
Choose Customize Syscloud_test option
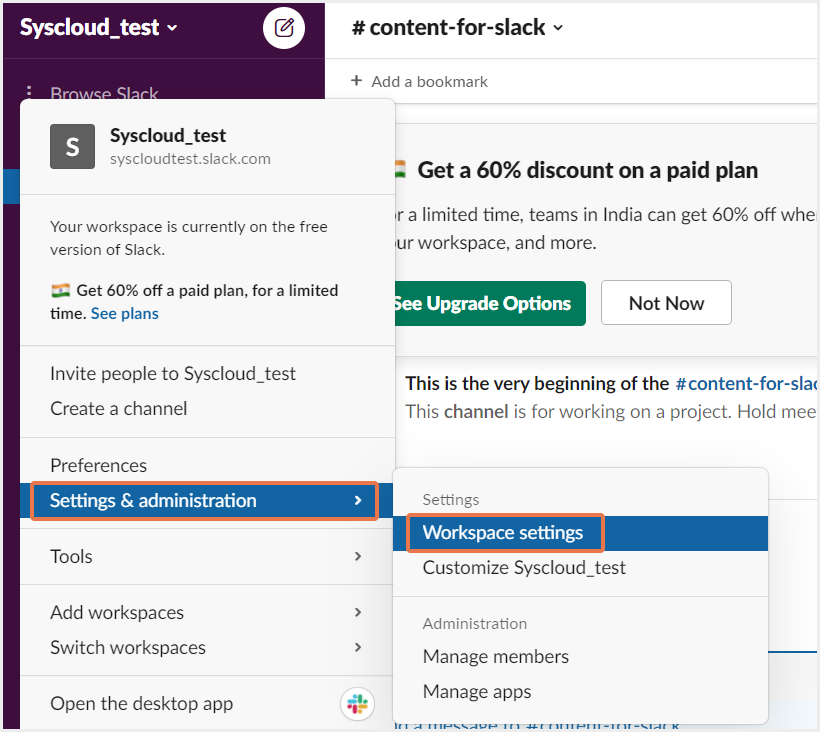click(x=524, y=567)
